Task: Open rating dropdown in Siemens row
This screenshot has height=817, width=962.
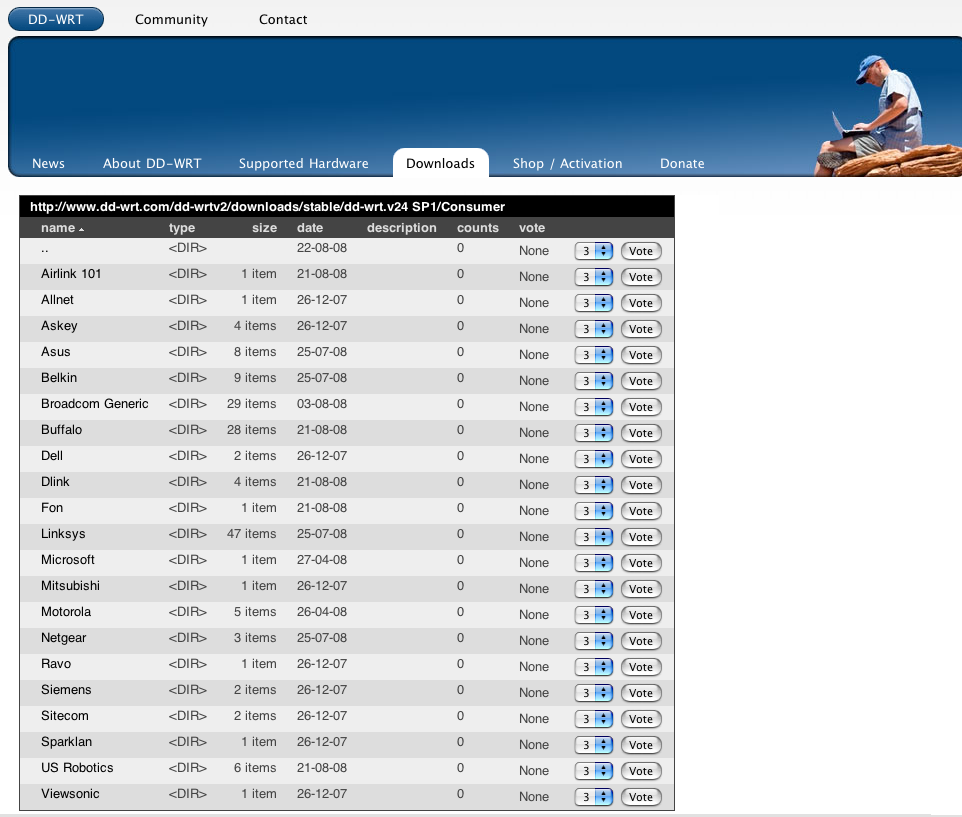Action: coord(593,693)
